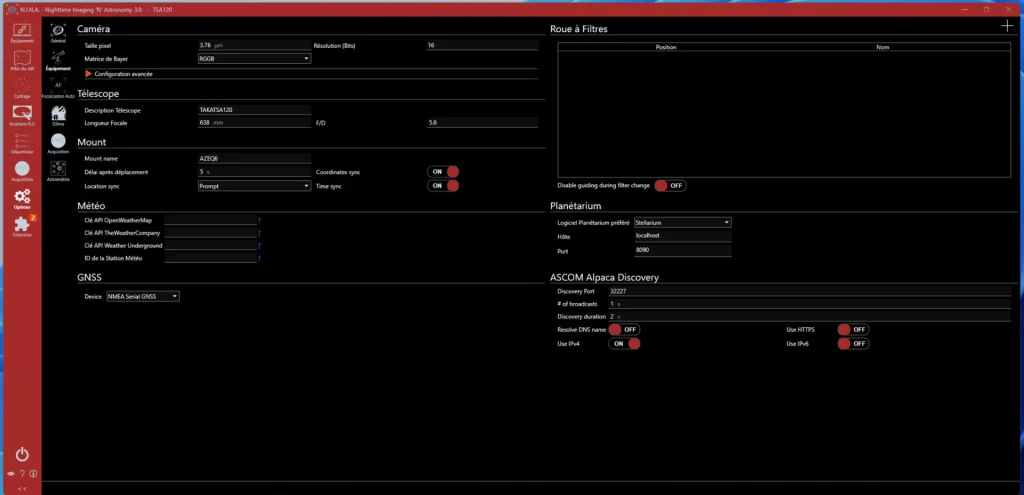Open the Extension plugins section
The image size is (1024, 495).
pyautogui.click(x=22, y=224)
